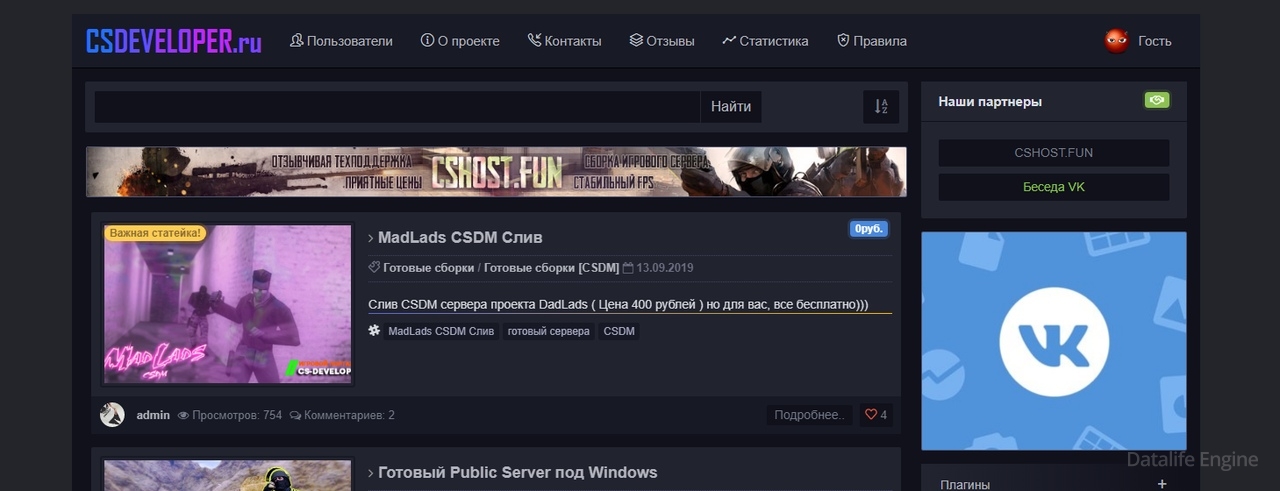Open the CSDEVELOPER.ru logo home link
The height and width of the screenshot is (491, 1280).
click(174, 41)
